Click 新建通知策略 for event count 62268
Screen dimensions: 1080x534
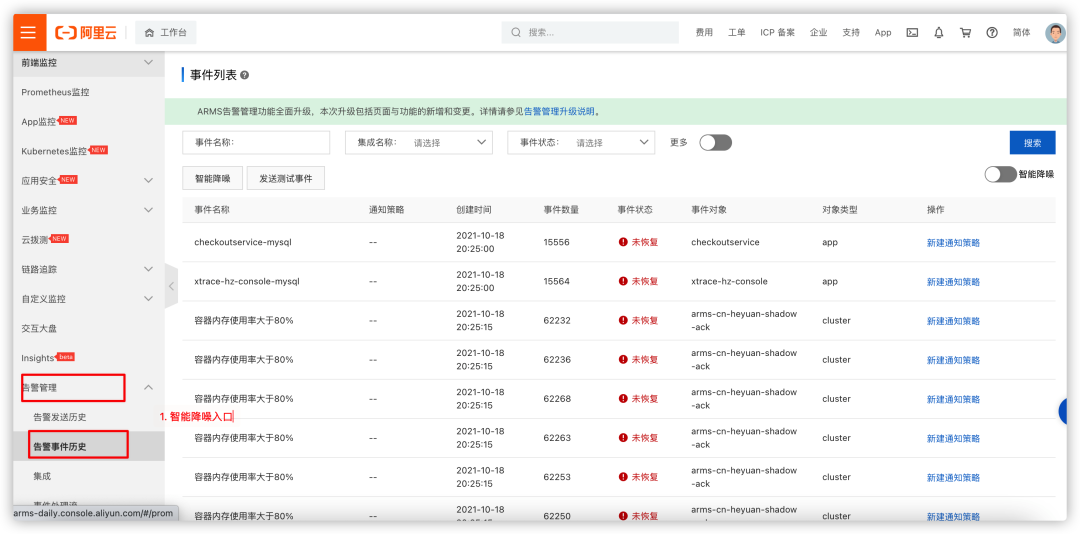tap(953, 399)
